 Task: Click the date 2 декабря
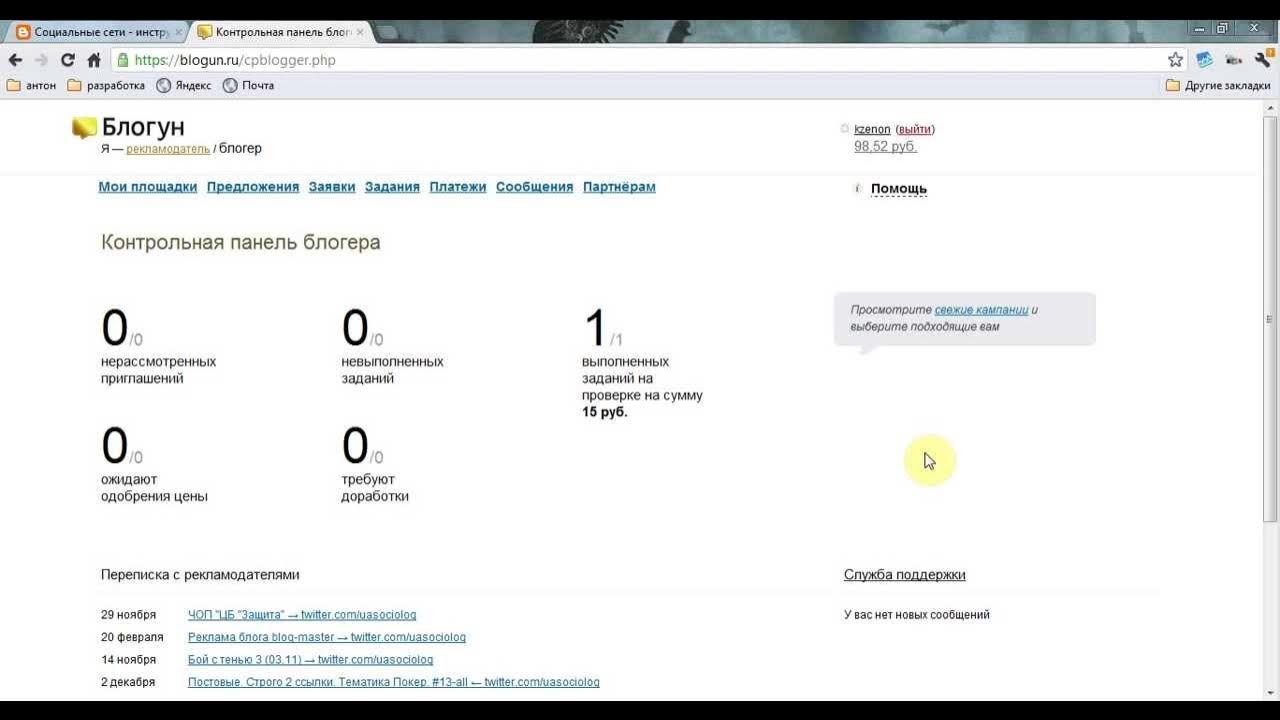(x=128, y=682)
